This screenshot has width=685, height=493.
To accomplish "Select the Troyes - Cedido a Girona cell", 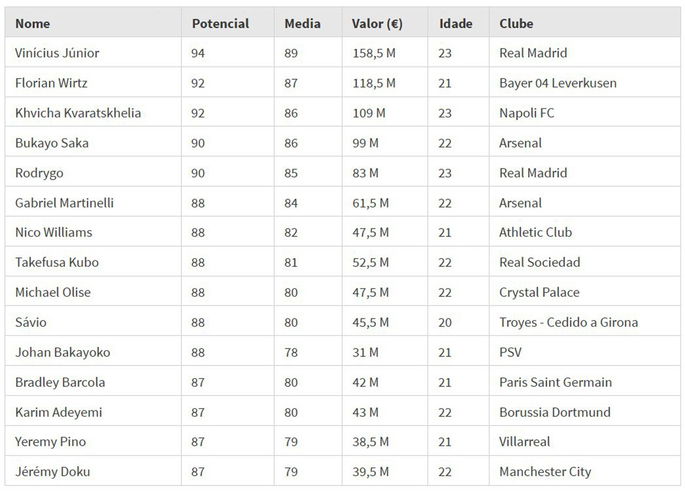I will pos(568,322).
